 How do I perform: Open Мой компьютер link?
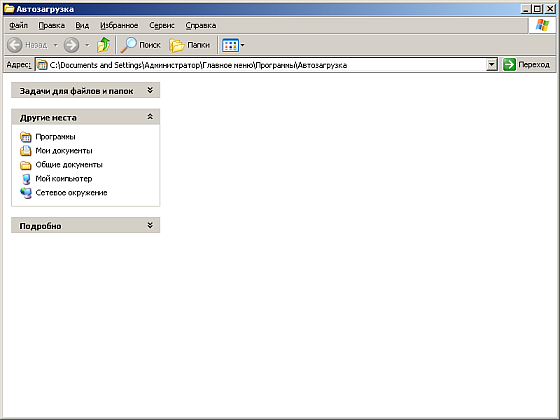click(64, 179)
